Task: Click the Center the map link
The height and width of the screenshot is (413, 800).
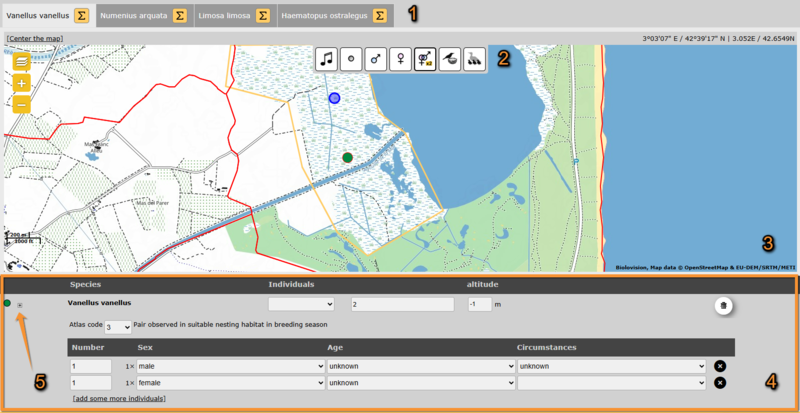Action: click(34, 39)
